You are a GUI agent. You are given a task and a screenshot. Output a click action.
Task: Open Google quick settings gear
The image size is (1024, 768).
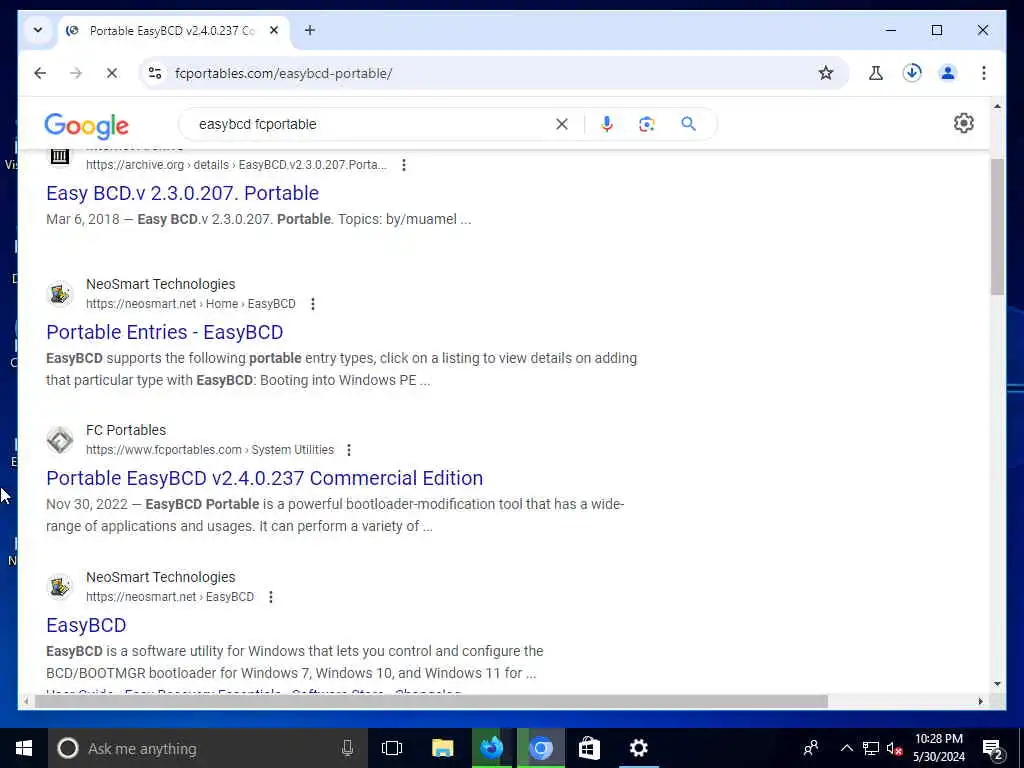[963, 123]
